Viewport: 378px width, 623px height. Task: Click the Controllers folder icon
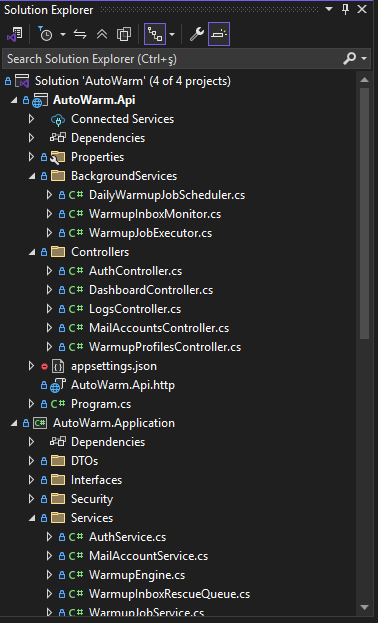coord(58,252)
